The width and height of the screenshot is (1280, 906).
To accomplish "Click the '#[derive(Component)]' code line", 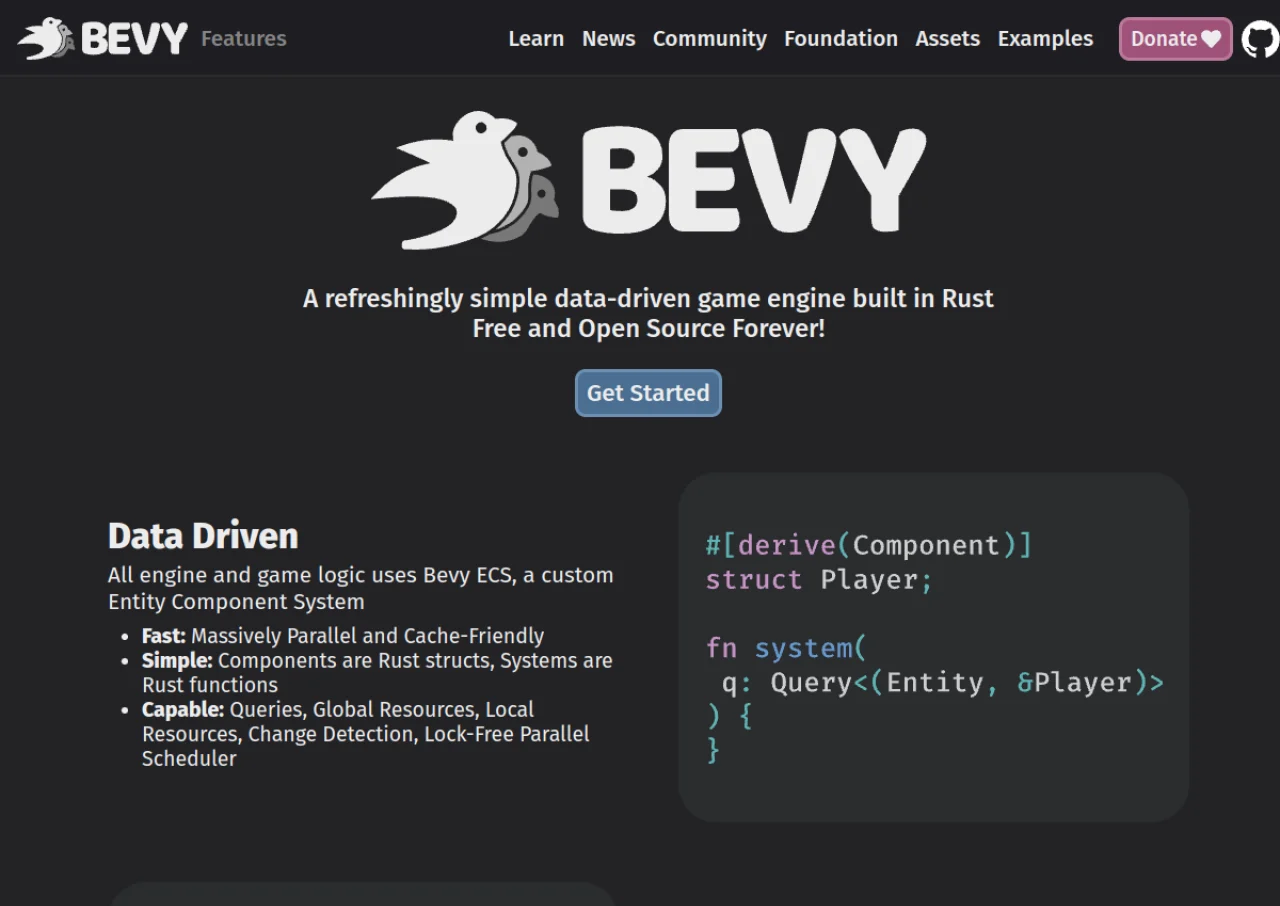I will (x=869, y=545).
